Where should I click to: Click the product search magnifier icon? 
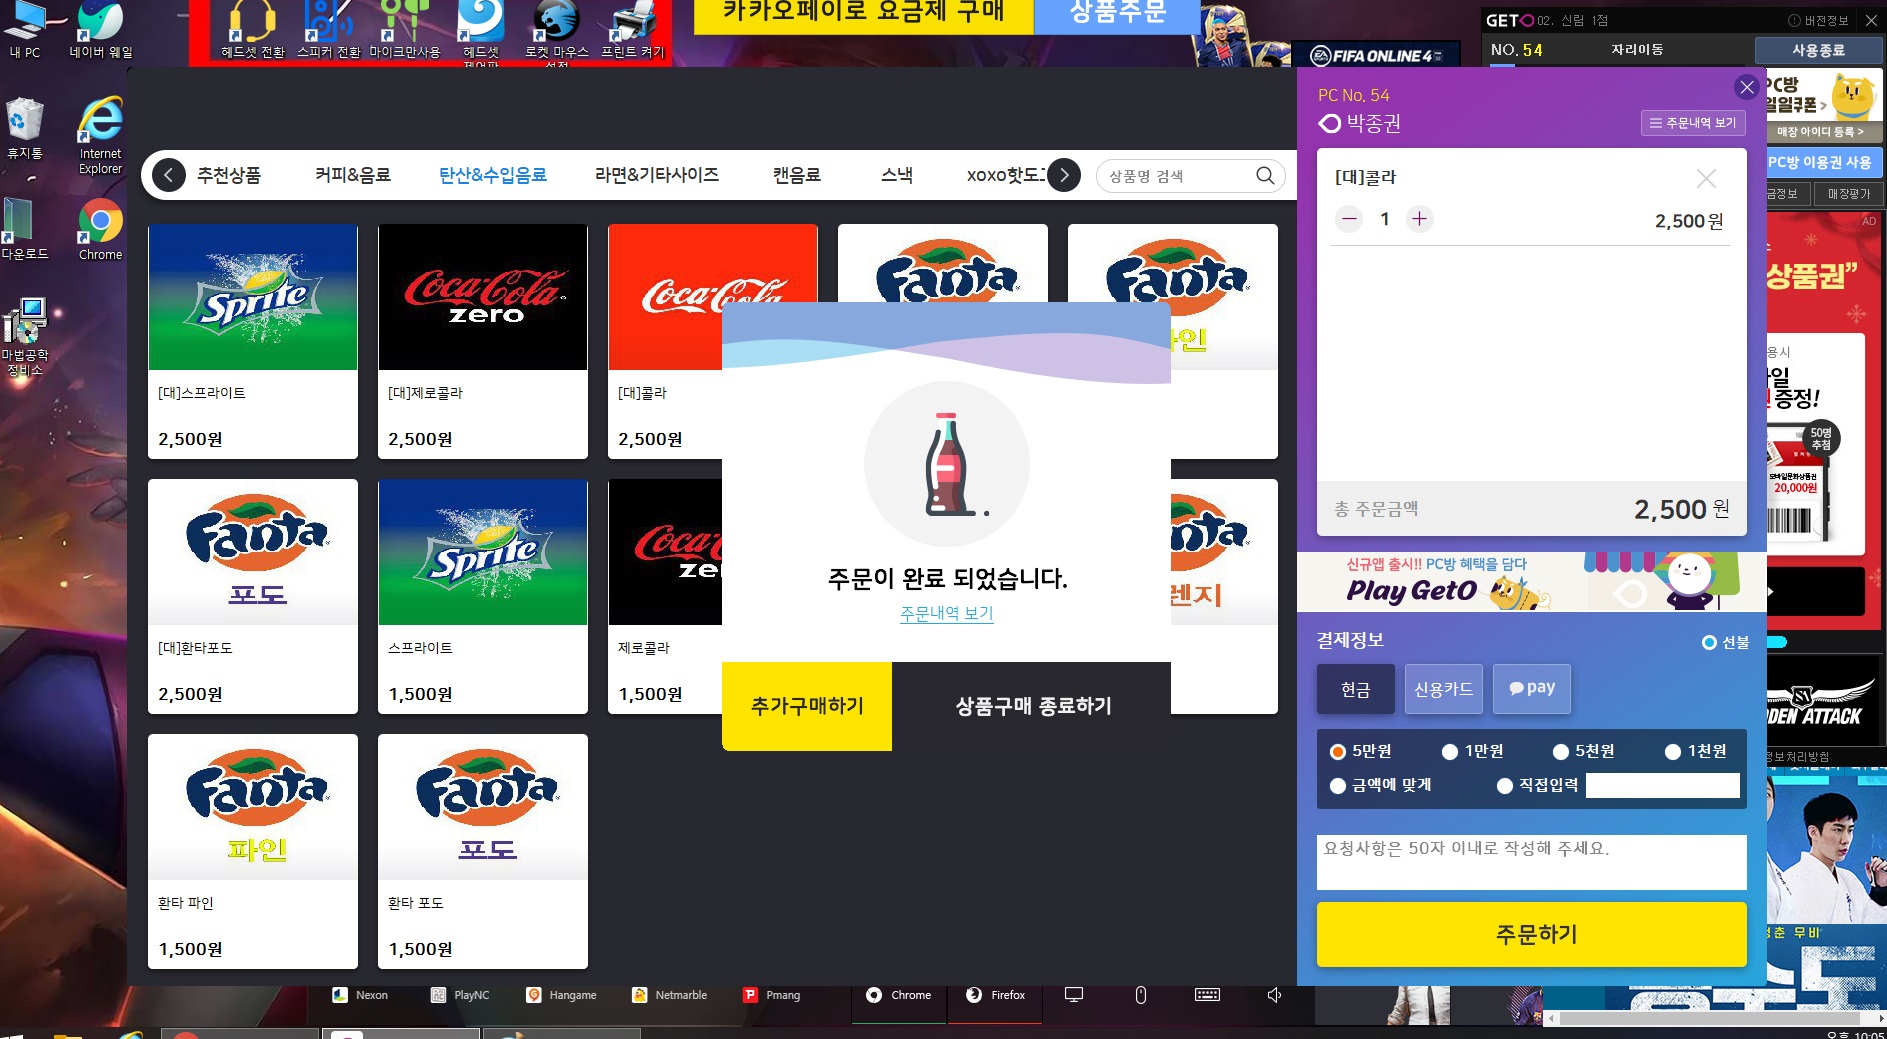1265,176
